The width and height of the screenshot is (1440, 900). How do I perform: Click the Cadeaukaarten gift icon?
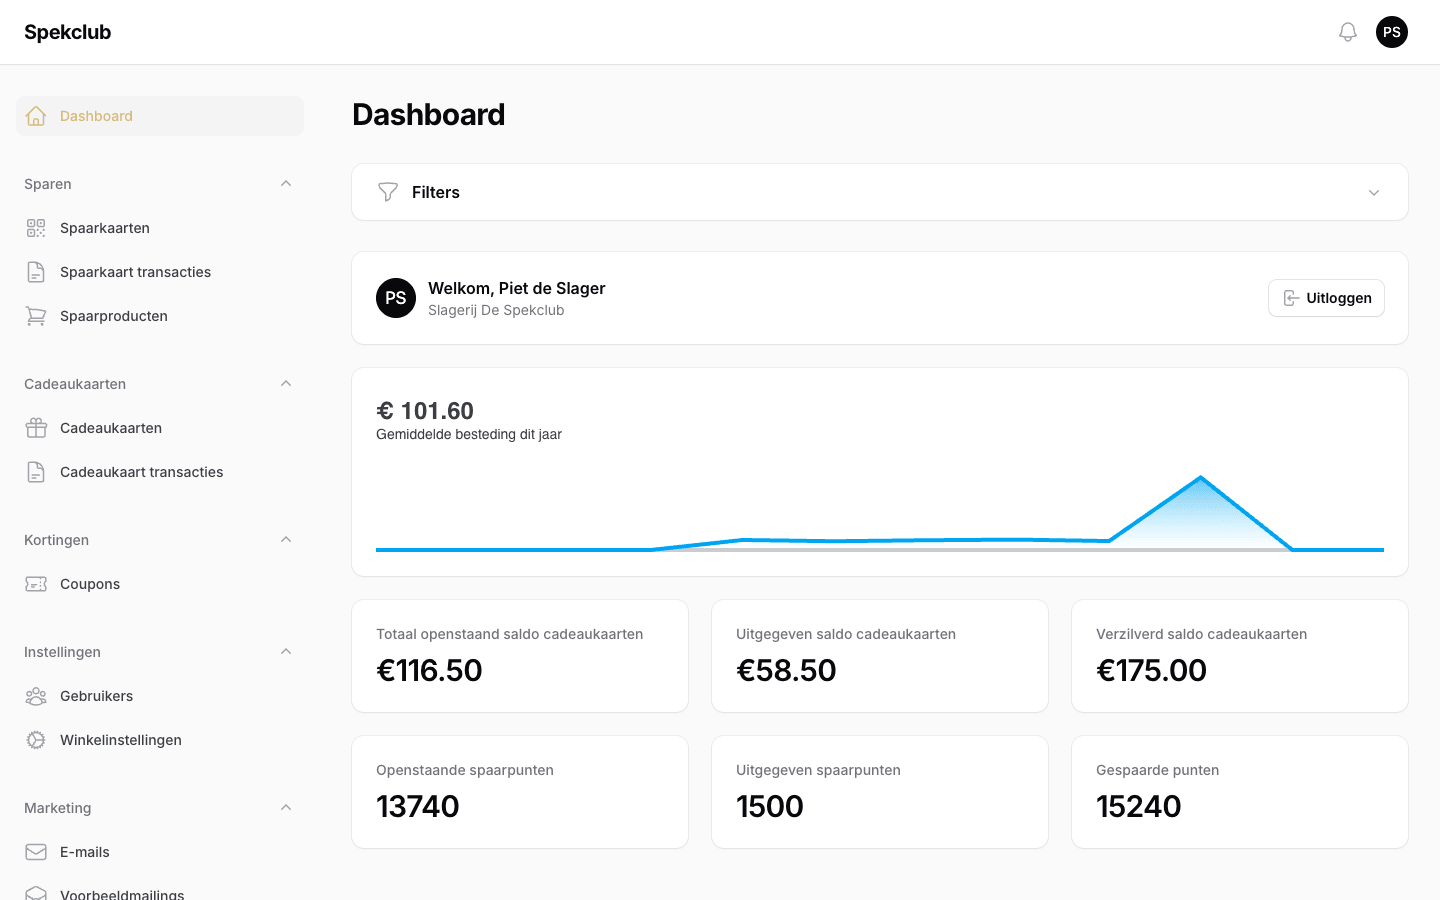[x=36, y=428]
